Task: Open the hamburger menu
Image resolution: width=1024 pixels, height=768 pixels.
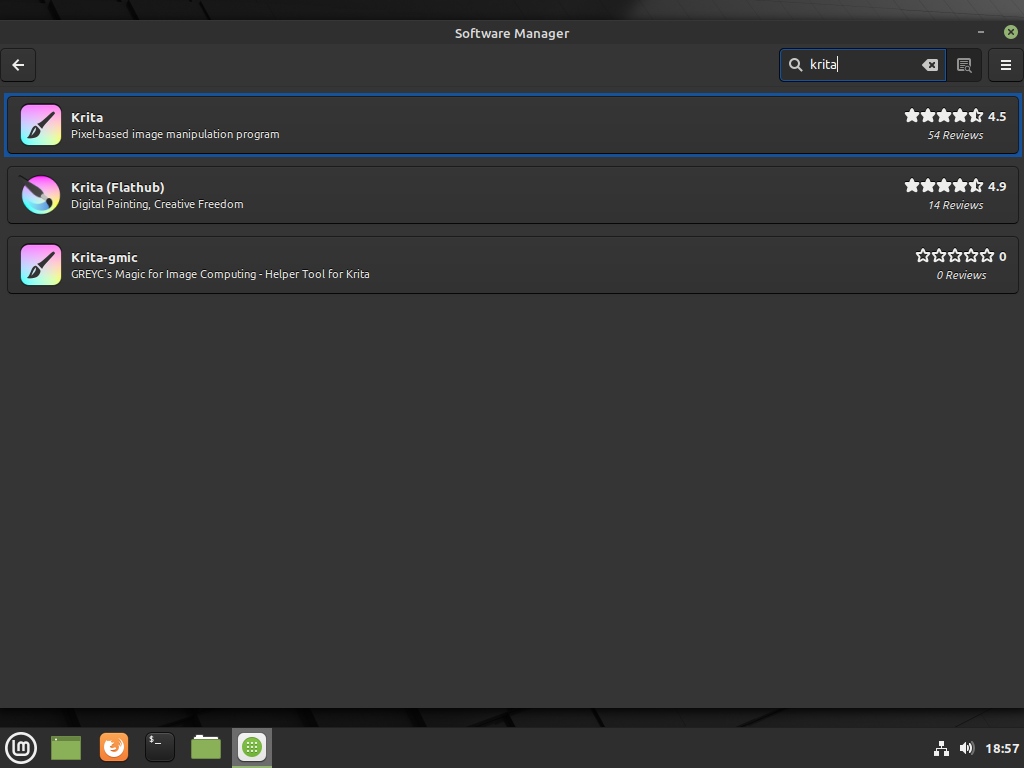Action: tap(1006, 65)
